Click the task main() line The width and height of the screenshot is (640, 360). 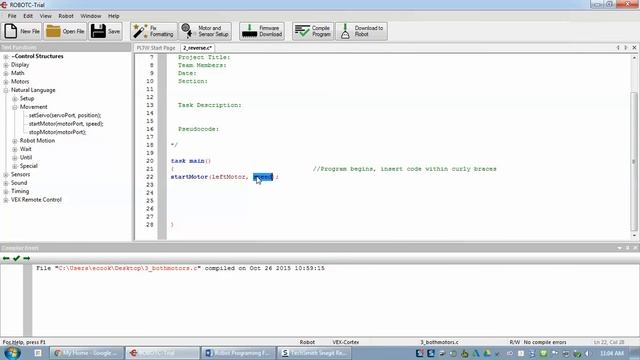point(191,161)
